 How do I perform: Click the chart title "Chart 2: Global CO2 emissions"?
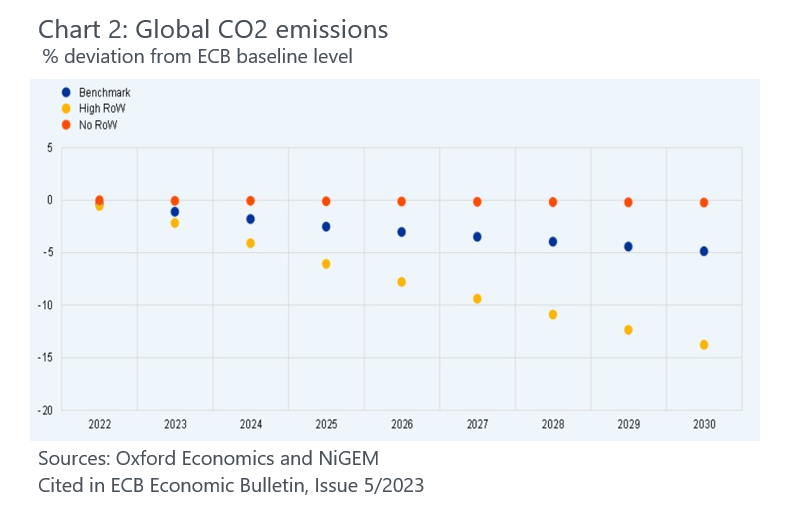(x=212, y=30)
